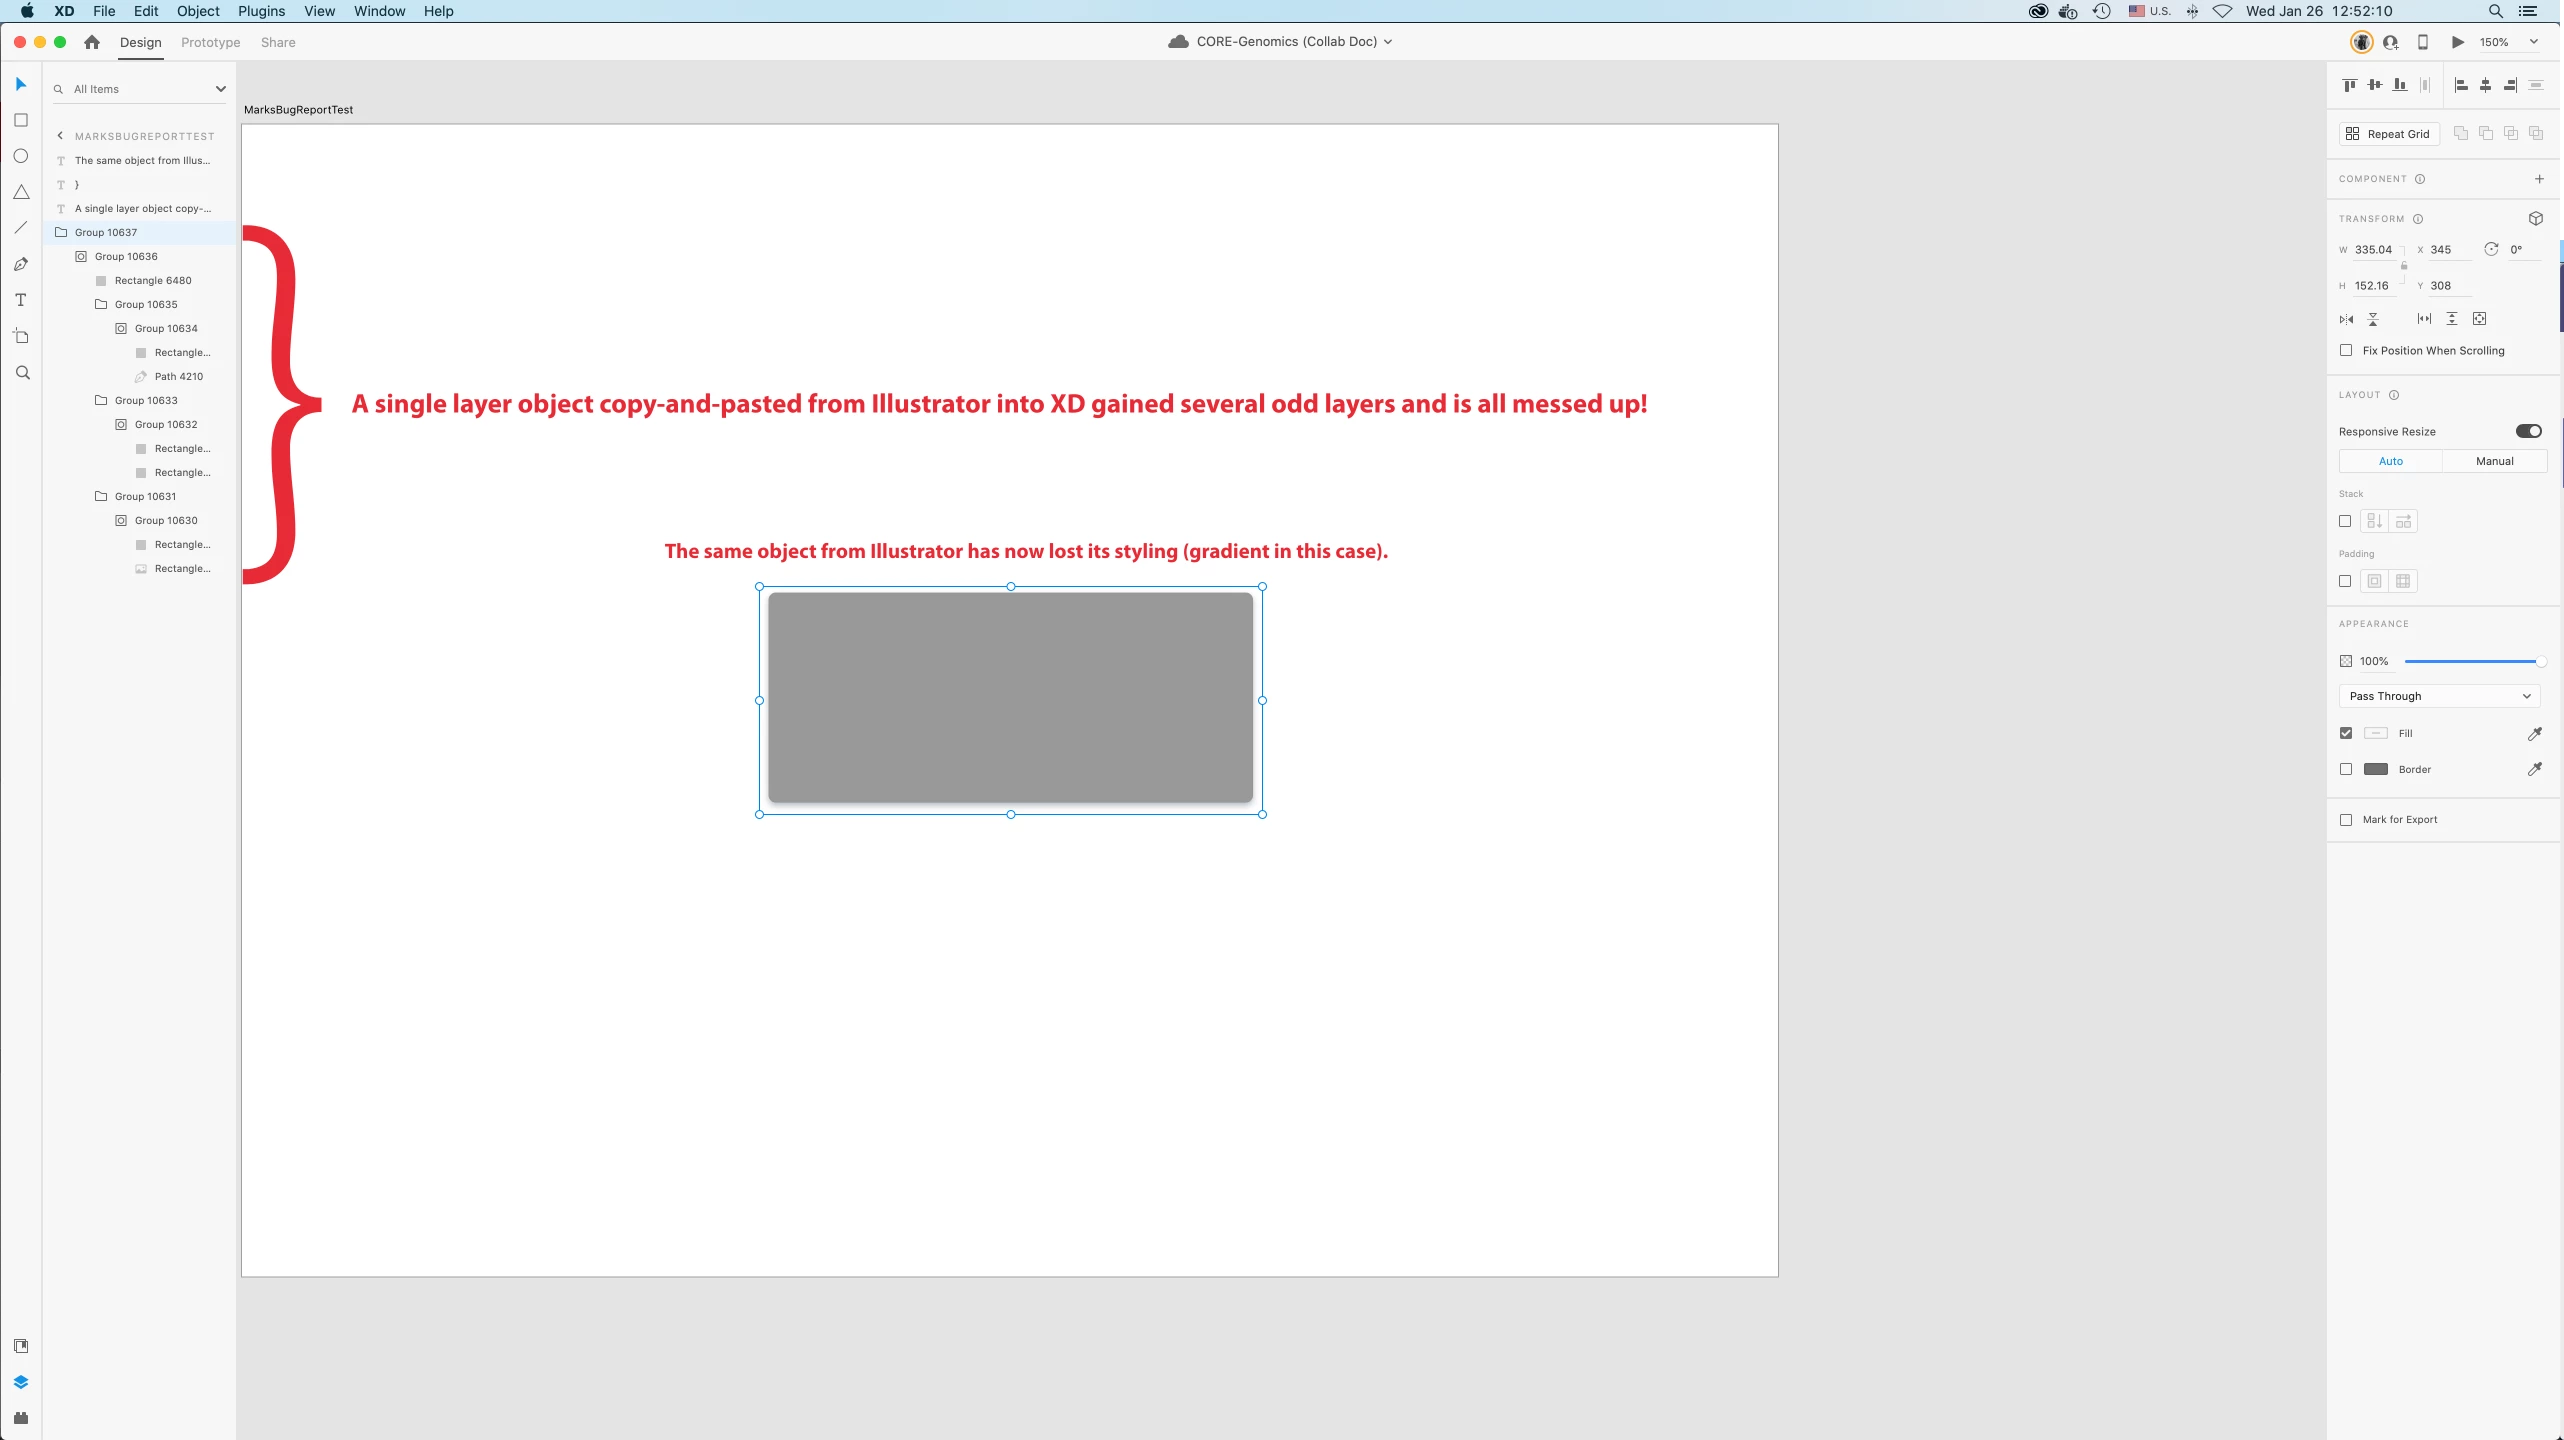The width and height of the screenshot is (2564, 1440).
Task: Check the Mark for Export checkbox
Action: (x=2346, y=819)
